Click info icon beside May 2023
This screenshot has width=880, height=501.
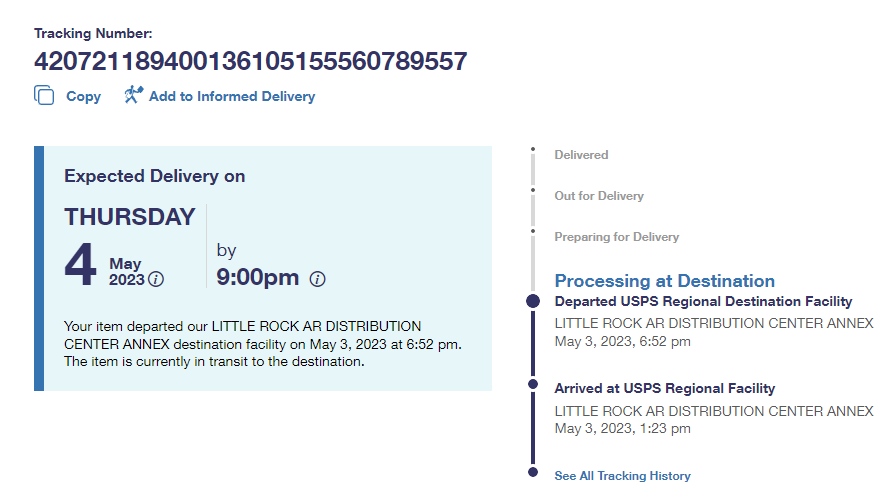click(156, 279)
